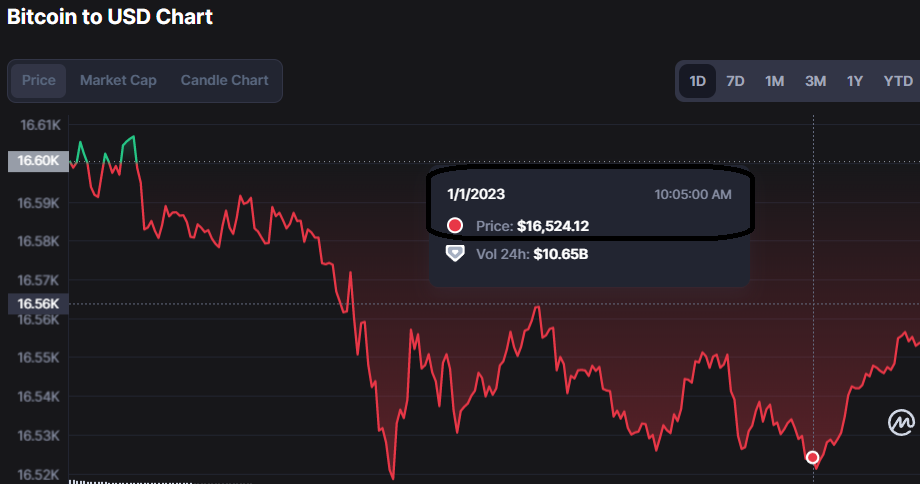Click the 16.54K y-axis label

38,397
